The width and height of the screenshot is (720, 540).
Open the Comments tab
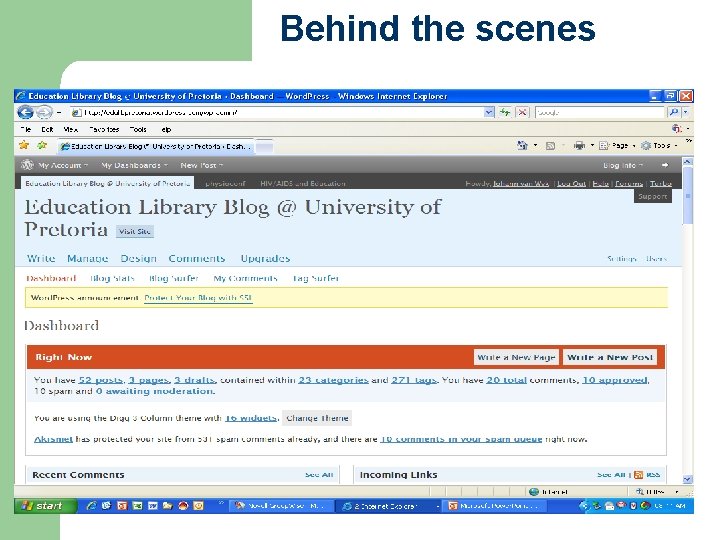(197, 259)
